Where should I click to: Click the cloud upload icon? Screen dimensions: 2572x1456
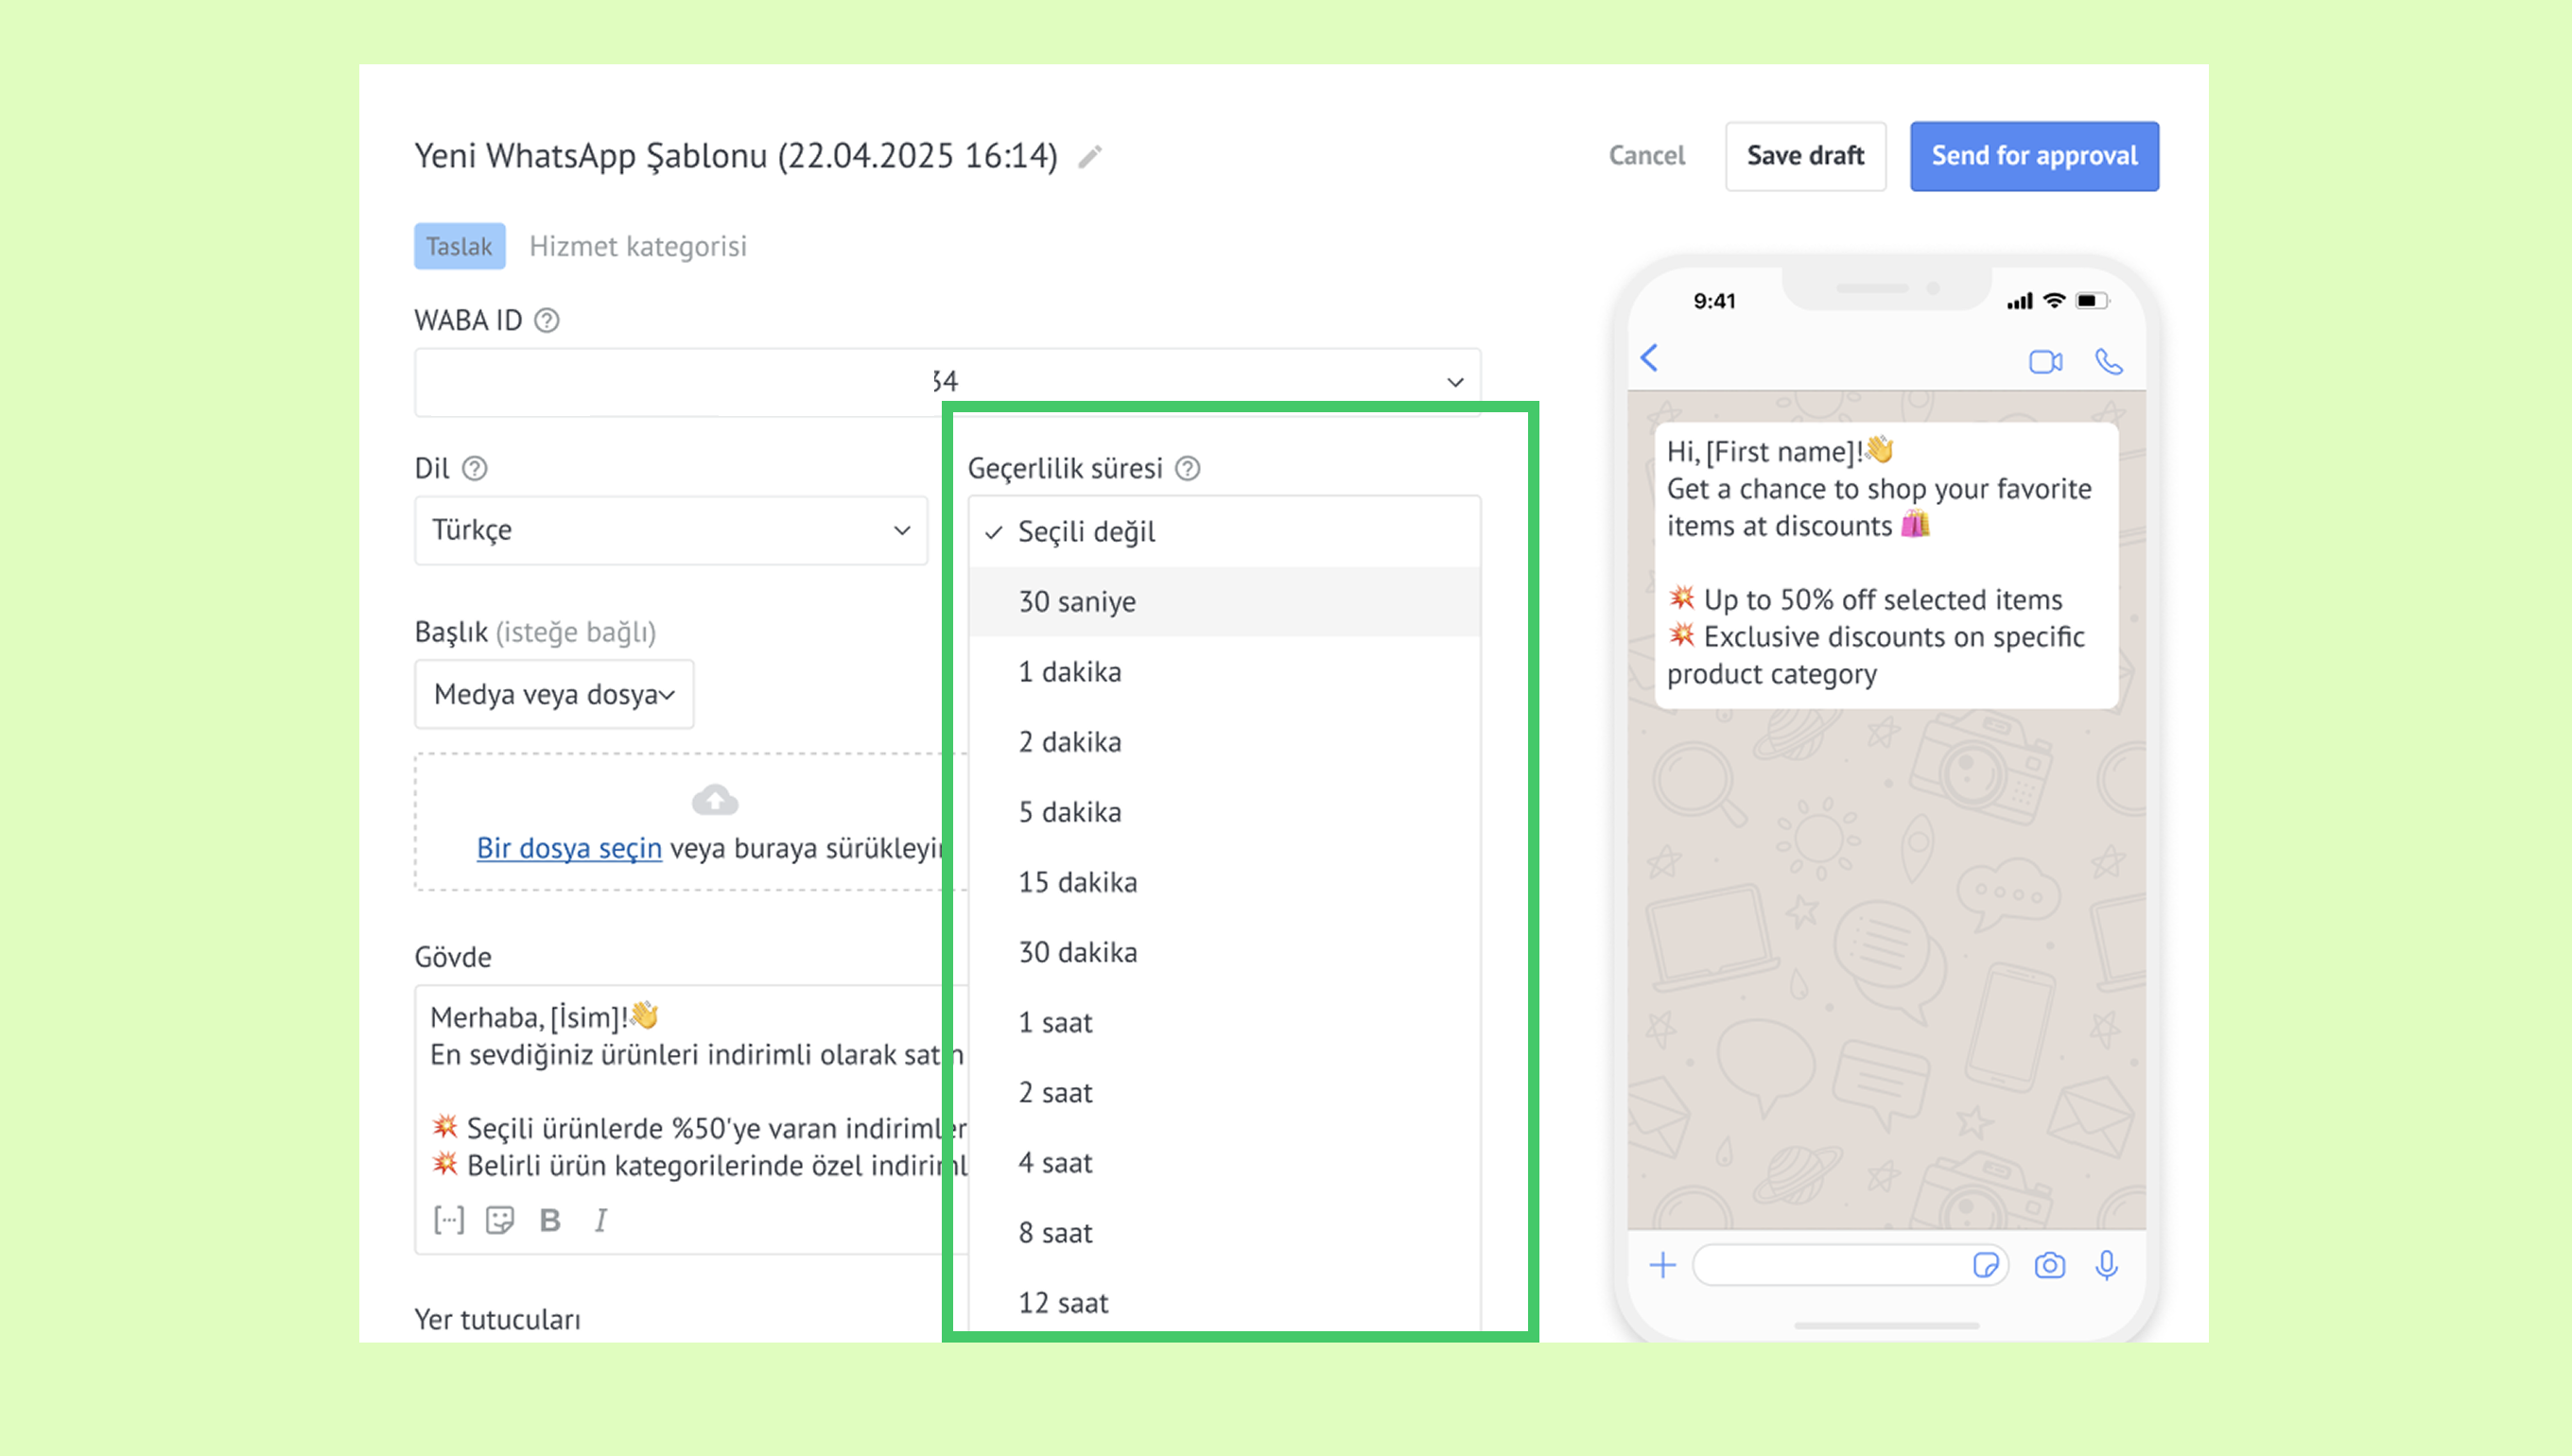tap(715, 799)
